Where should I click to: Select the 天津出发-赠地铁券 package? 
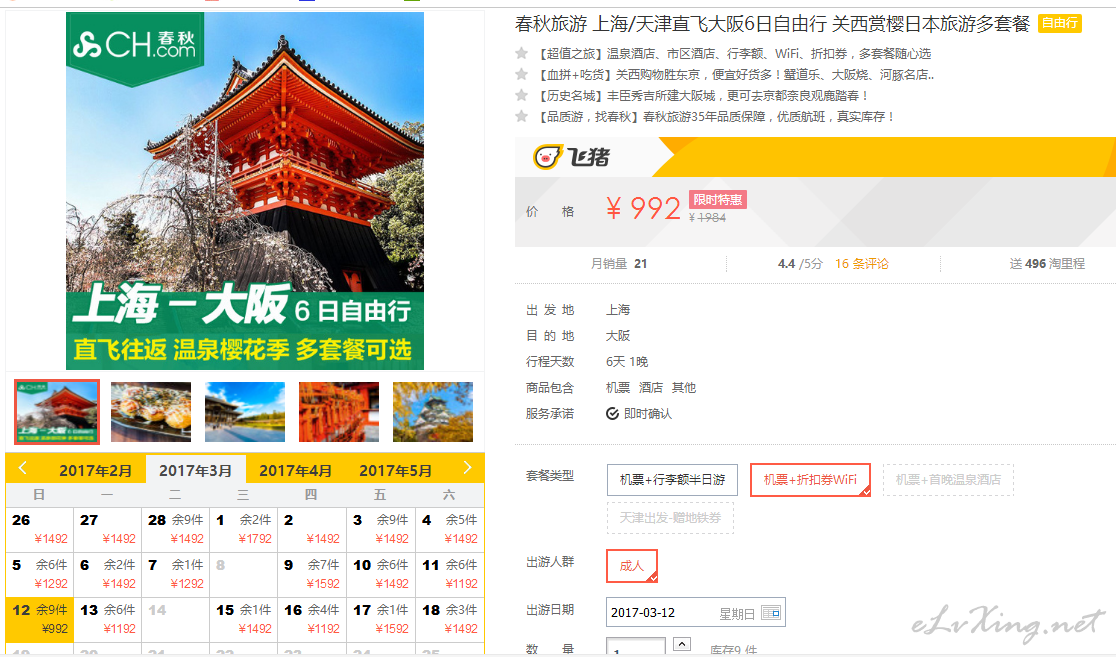pos(670,517)
